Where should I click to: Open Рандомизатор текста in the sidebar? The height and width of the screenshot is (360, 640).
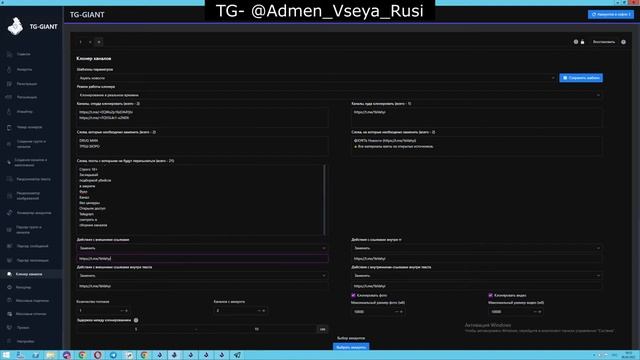pos(33,179)
